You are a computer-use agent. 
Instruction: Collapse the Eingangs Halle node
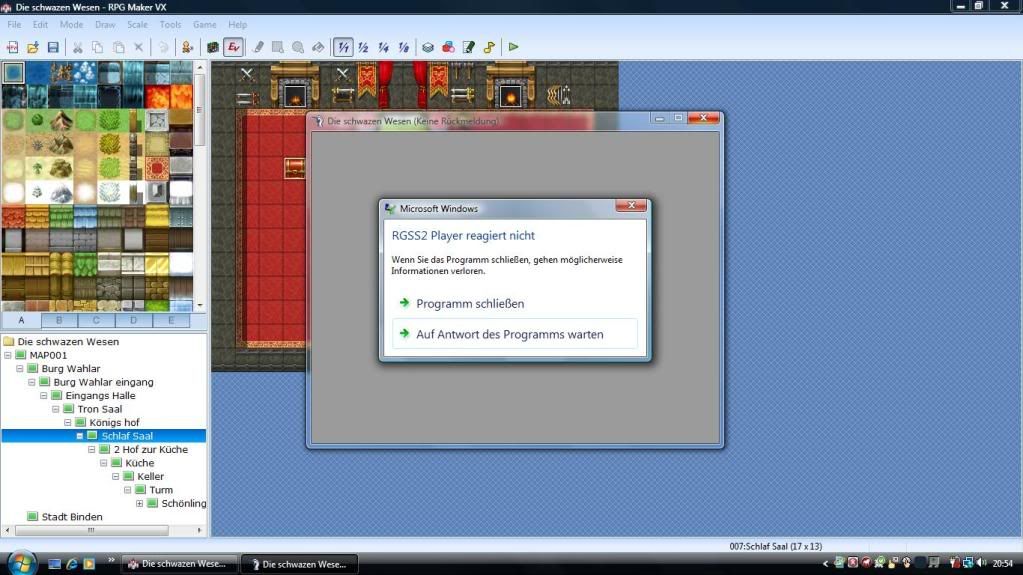(x=44, y=396)
